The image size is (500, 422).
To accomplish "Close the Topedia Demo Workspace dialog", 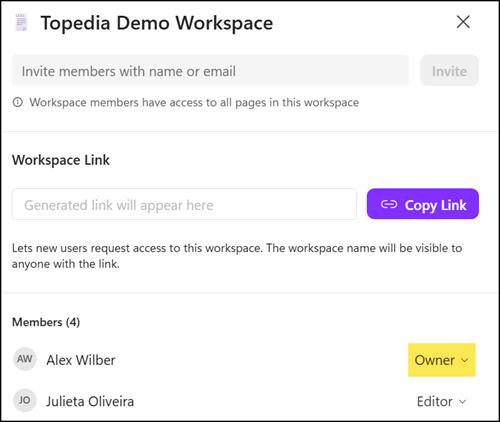I will 463,22.
